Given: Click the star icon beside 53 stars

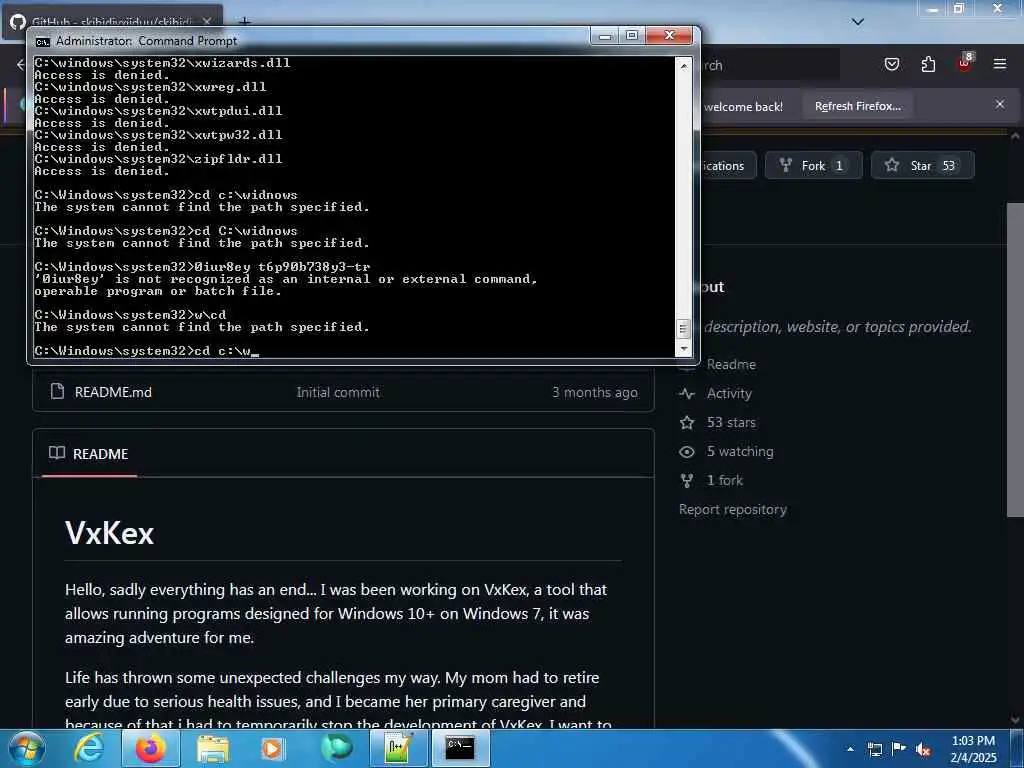Looking at the screenshot, I should [686, 423].
